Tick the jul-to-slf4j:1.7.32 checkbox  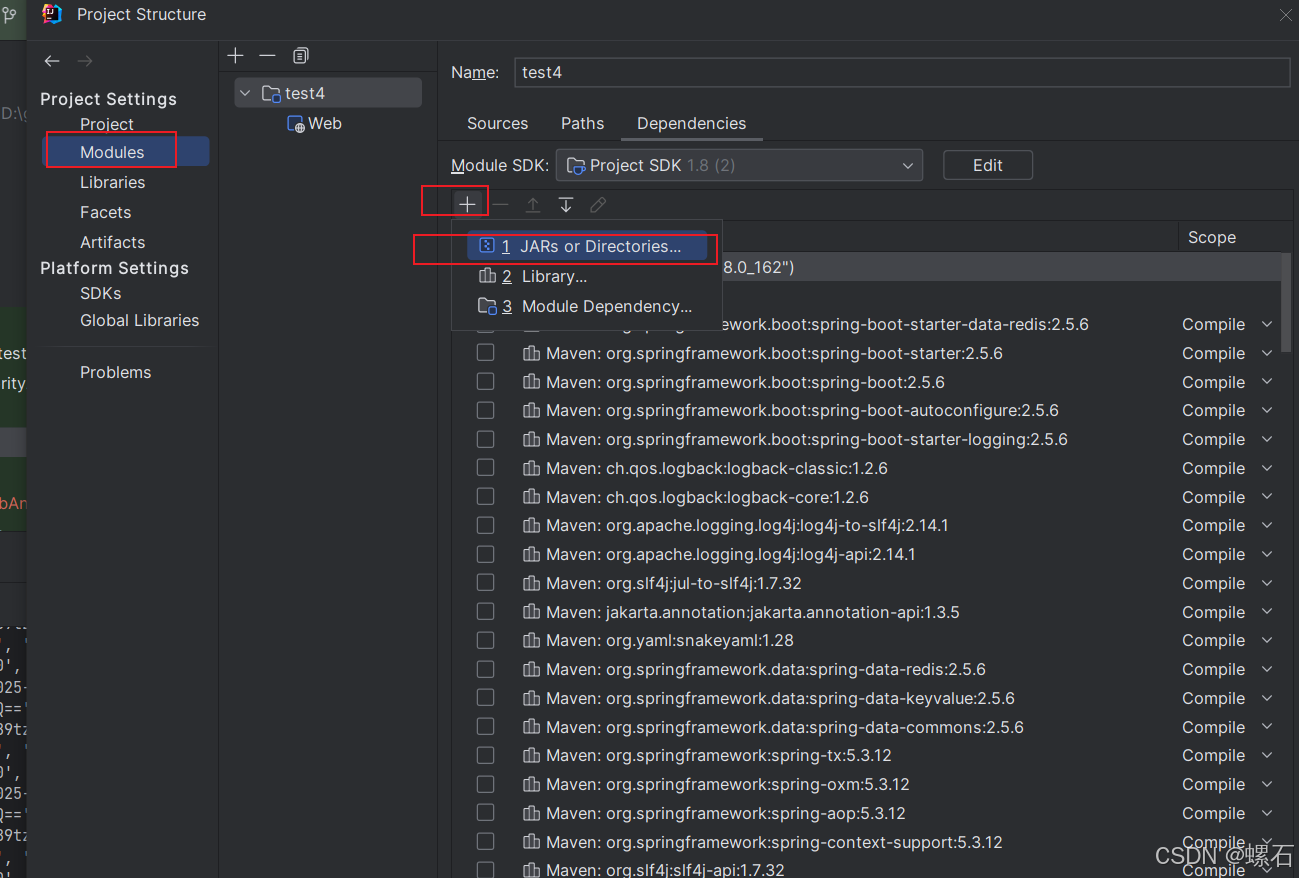[485, 583]
